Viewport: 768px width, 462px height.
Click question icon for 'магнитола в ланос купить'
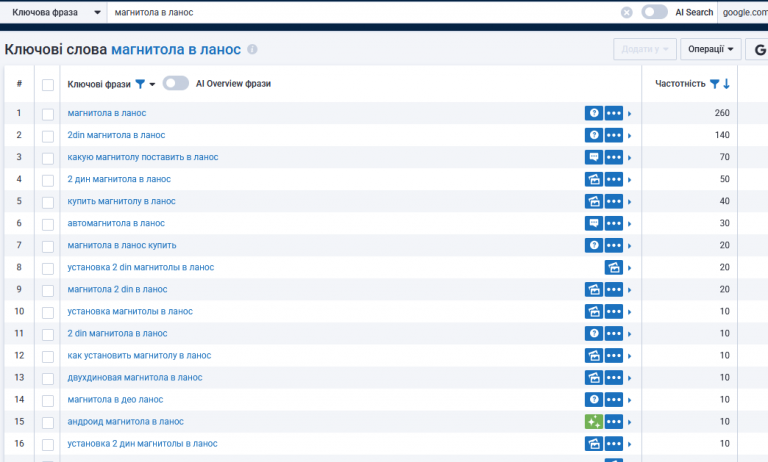(x=594, y=245)
